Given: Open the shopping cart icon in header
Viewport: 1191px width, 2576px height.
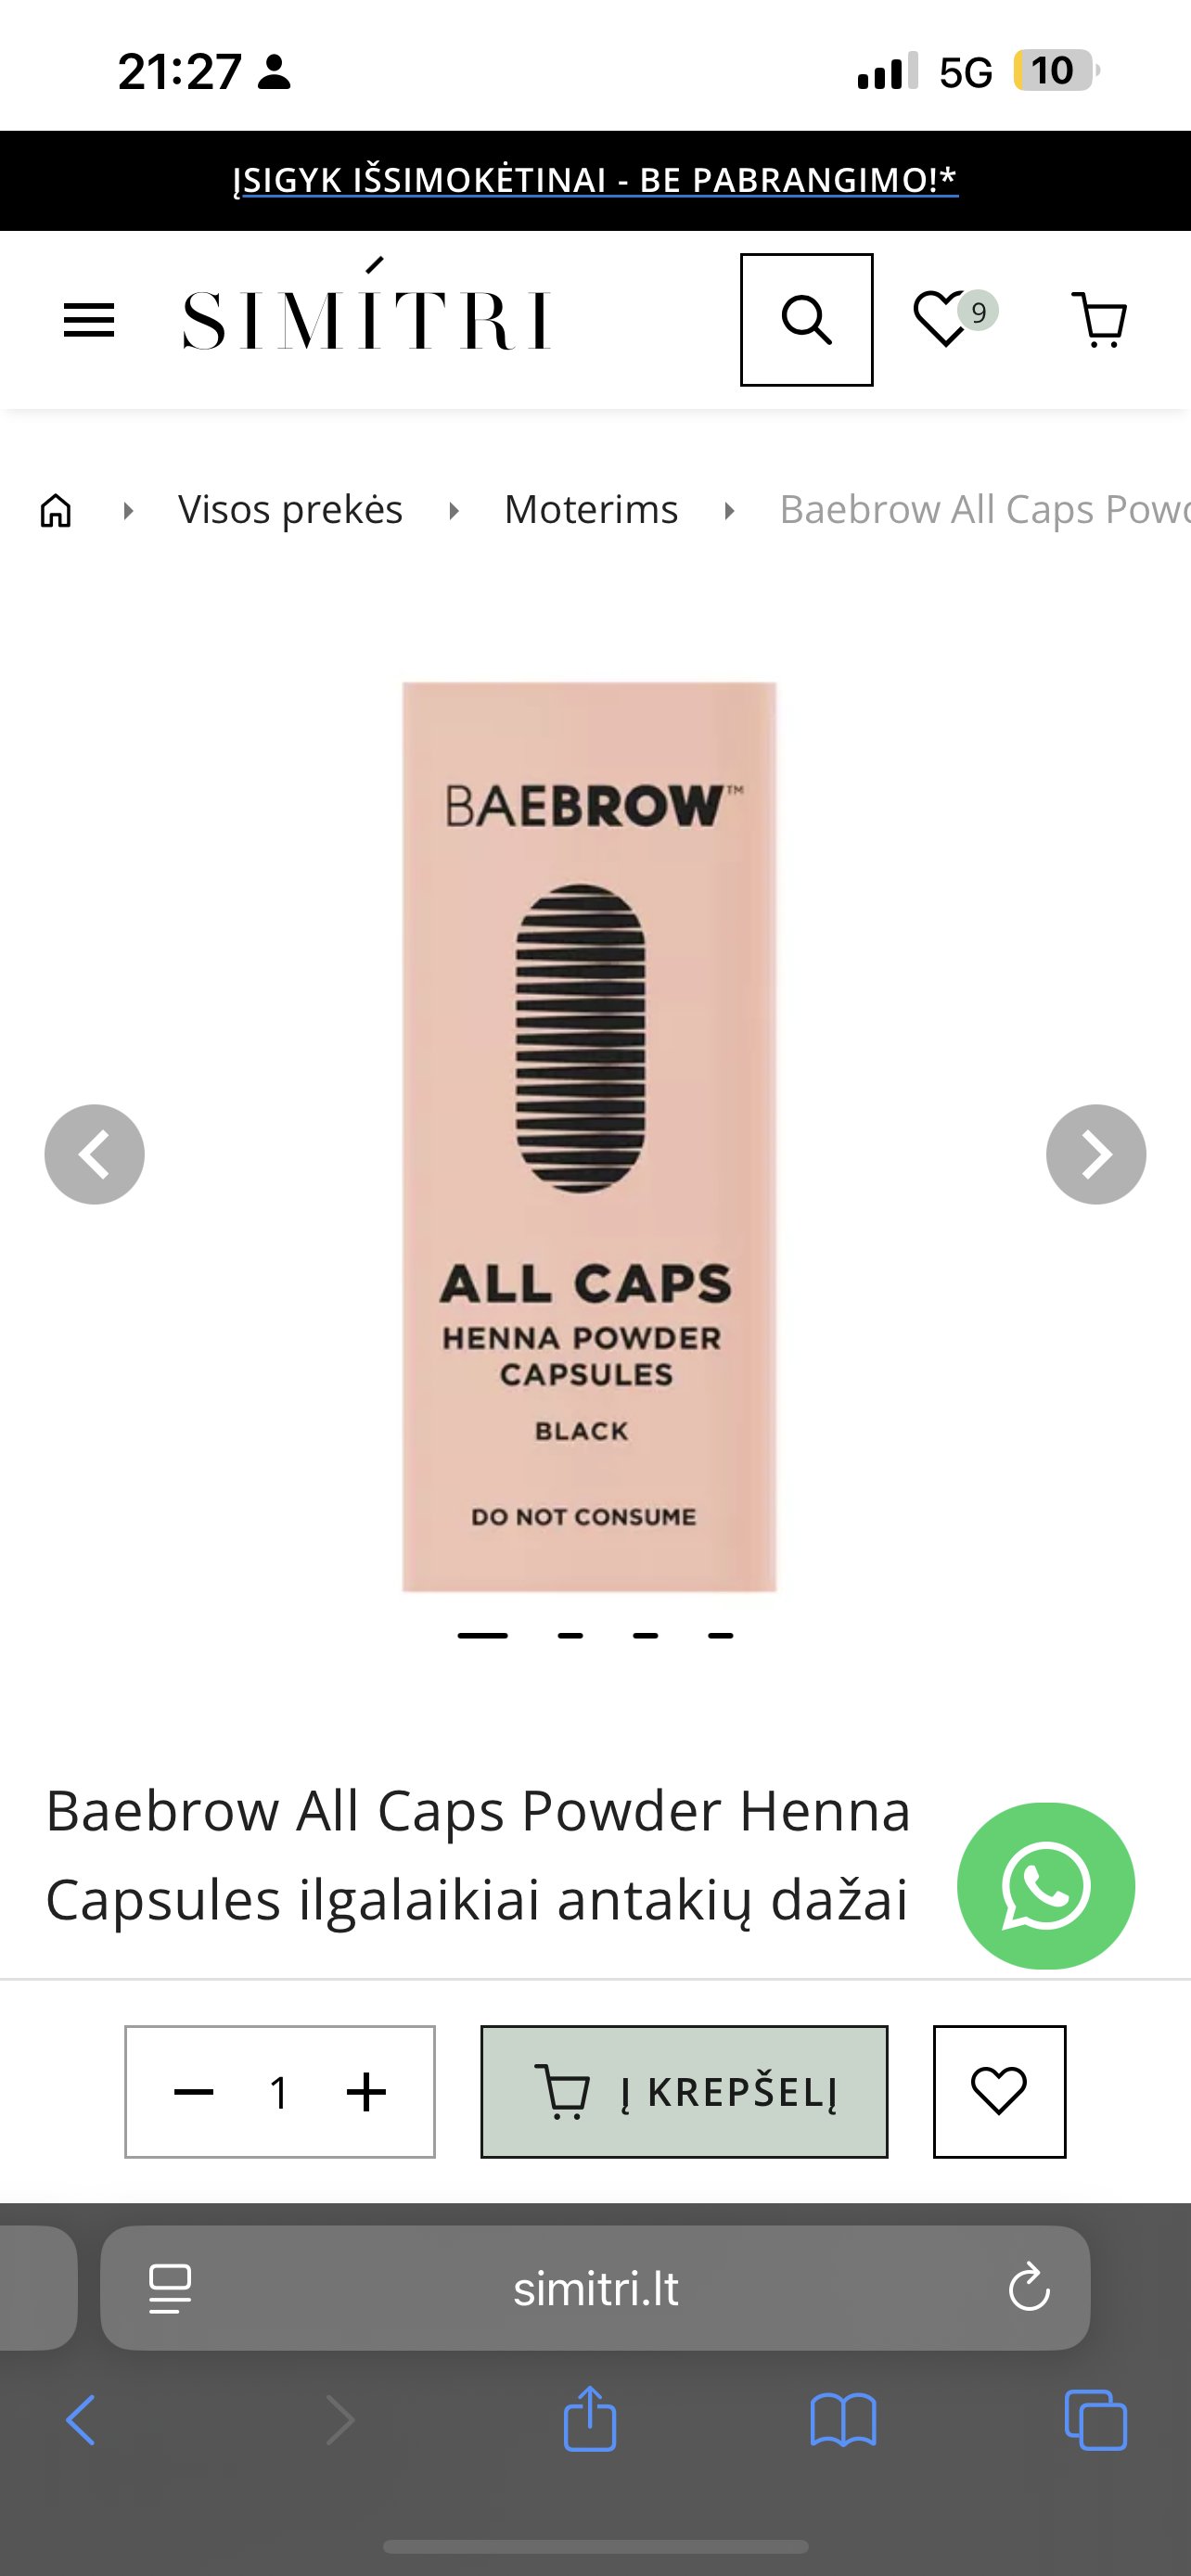Looking at the screenshot, I should pyautogui.click(x=1099, y=320).
